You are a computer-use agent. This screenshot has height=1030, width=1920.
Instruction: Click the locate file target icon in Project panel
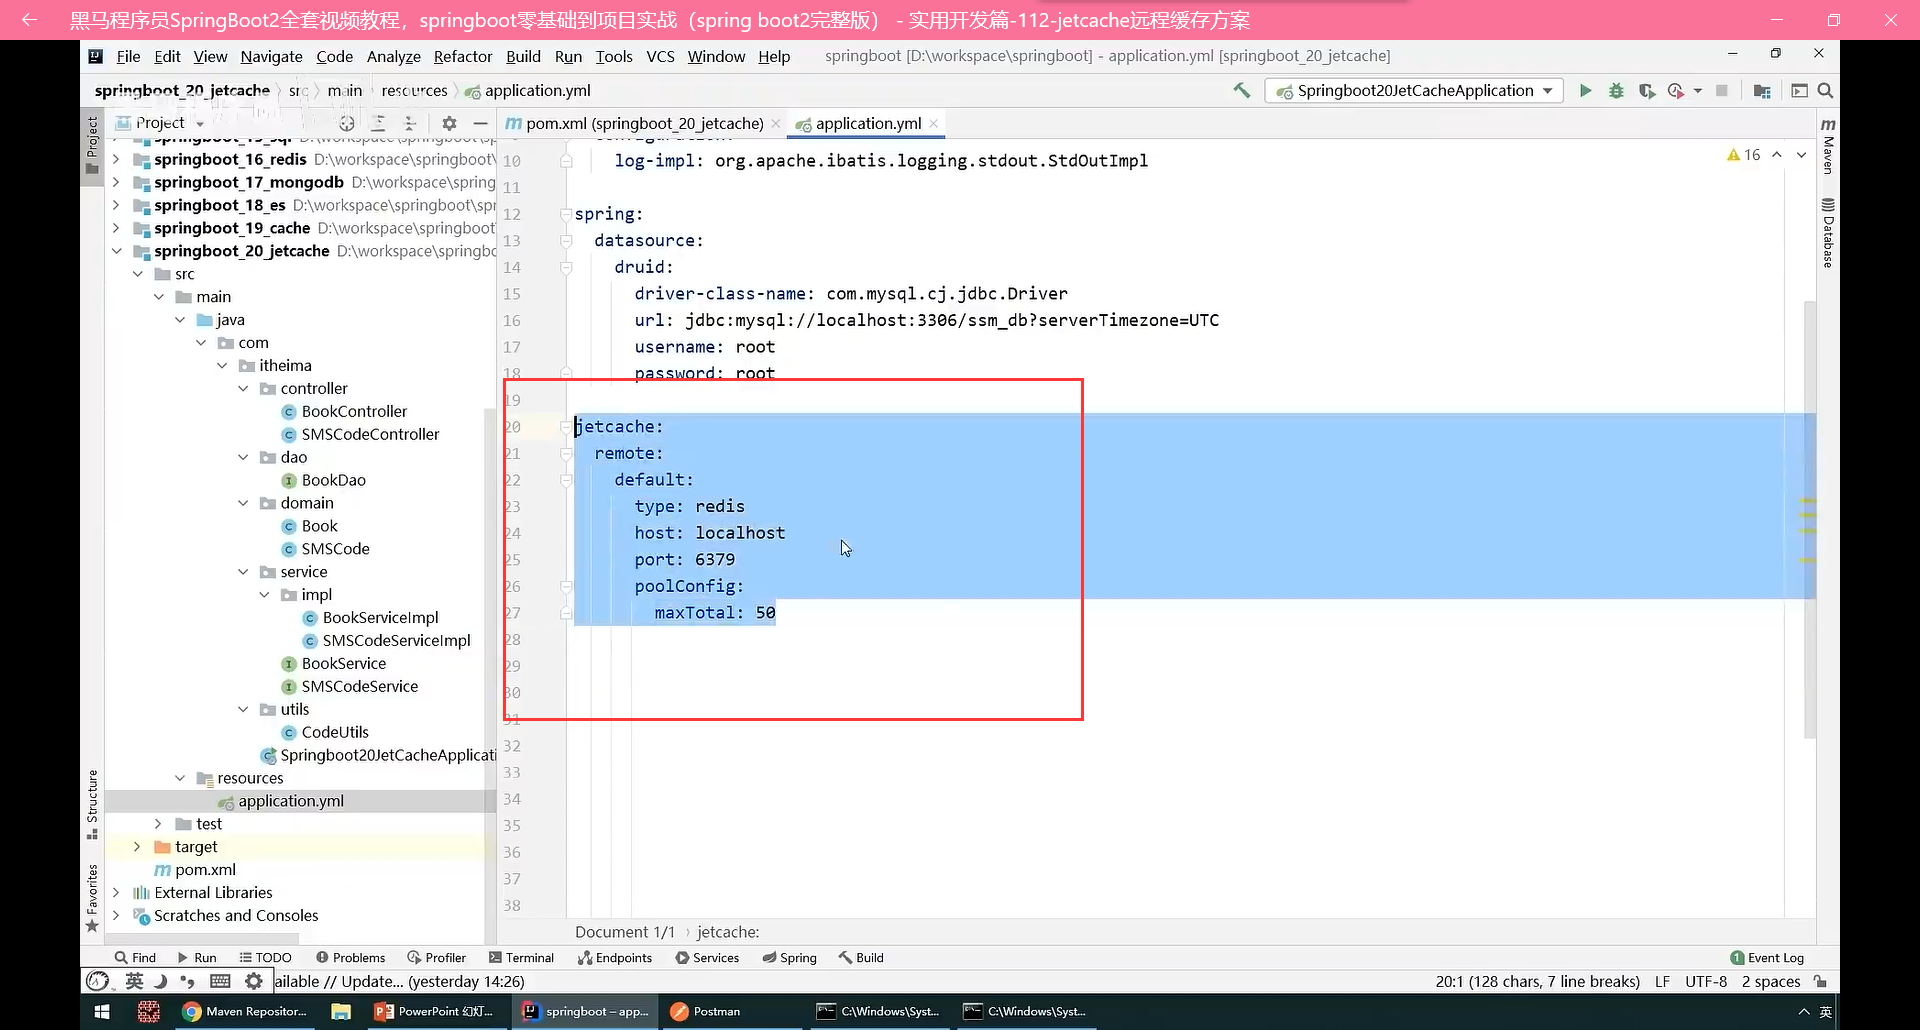[347, 123]
